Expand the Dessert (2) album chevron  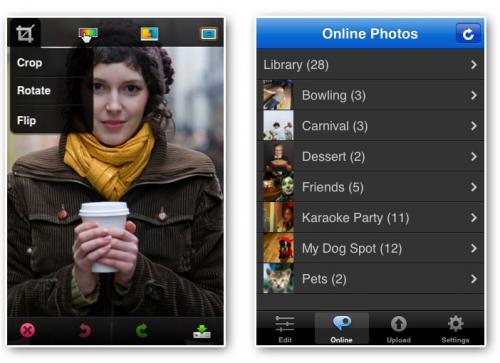click(474, 157)
